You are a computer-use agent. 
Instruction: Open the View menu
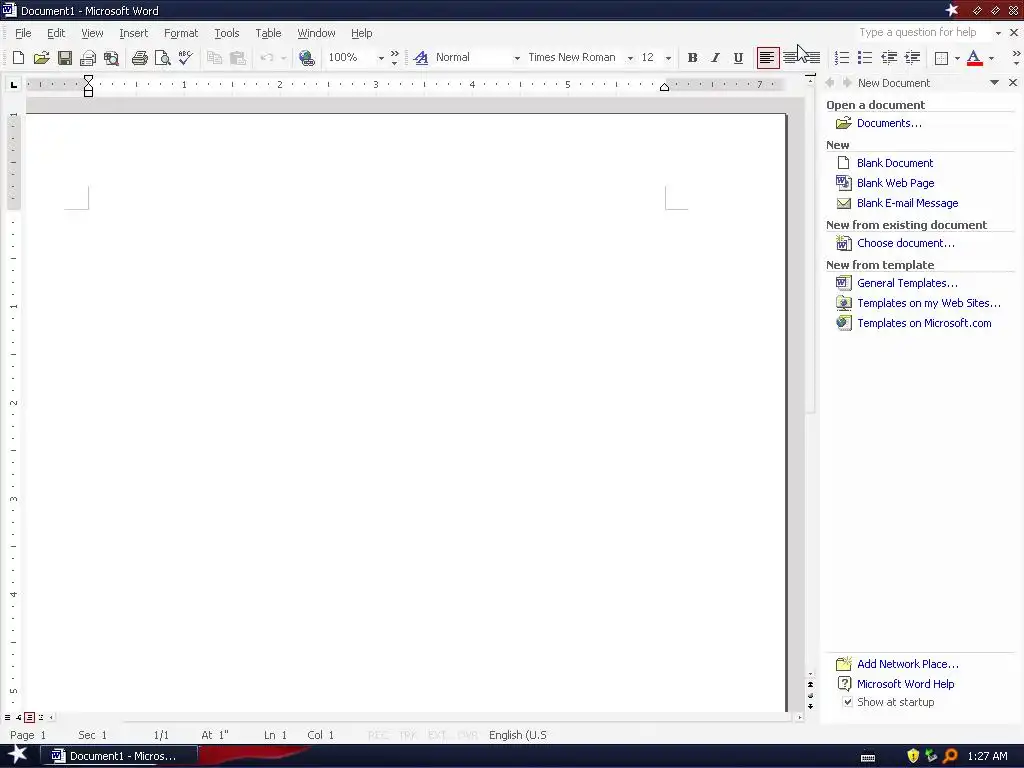coord(92,33)
